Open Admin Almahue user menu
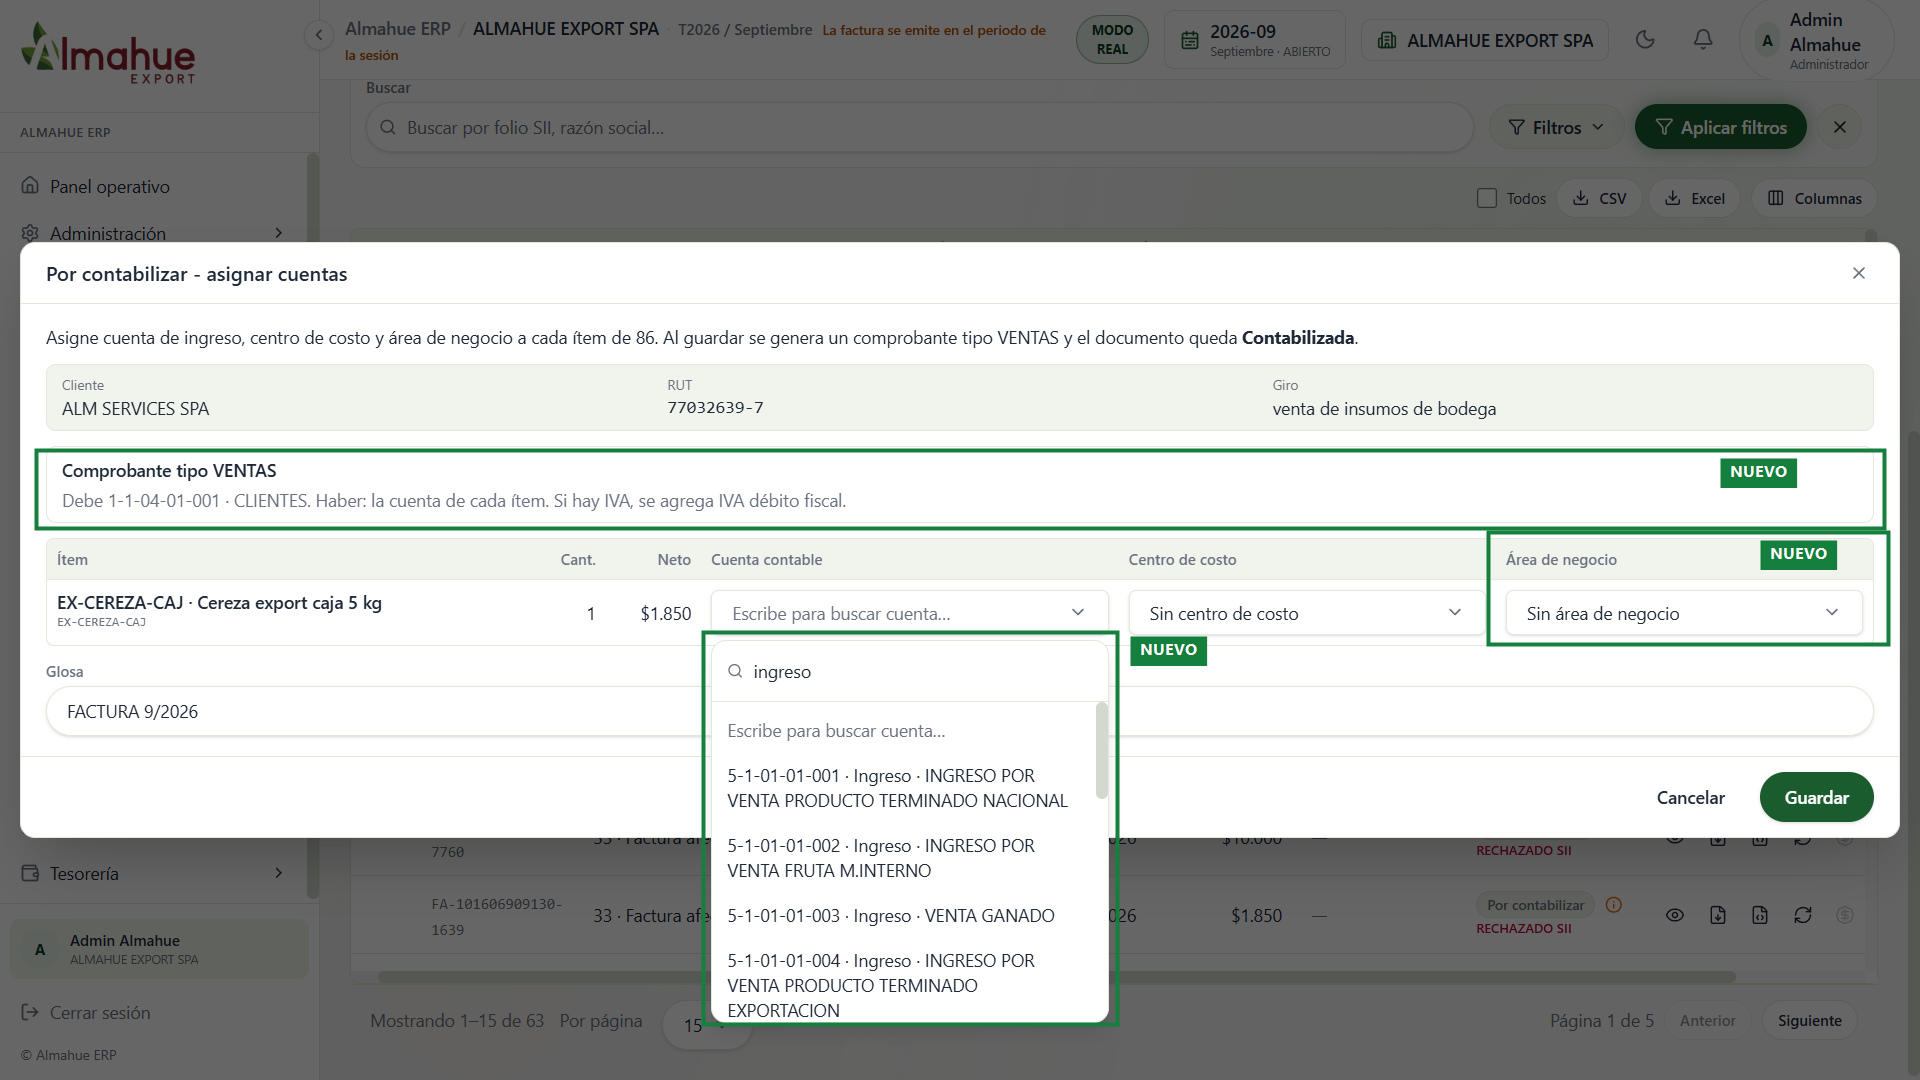1920x1080 pixels. point(1817,41)
